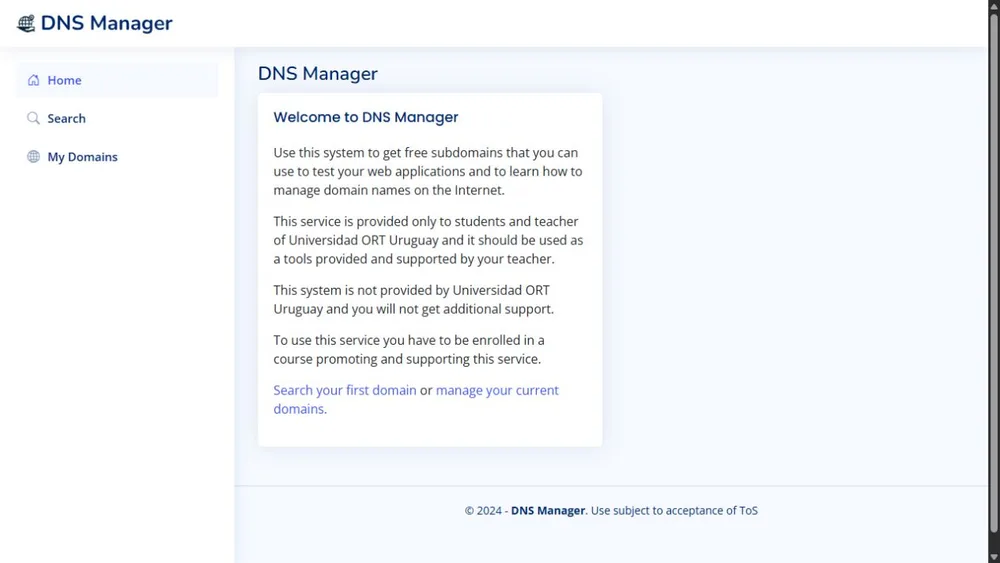1000x563 pixels.
Task: Open My Domains in the sidebar
Action: pos(117,156)
